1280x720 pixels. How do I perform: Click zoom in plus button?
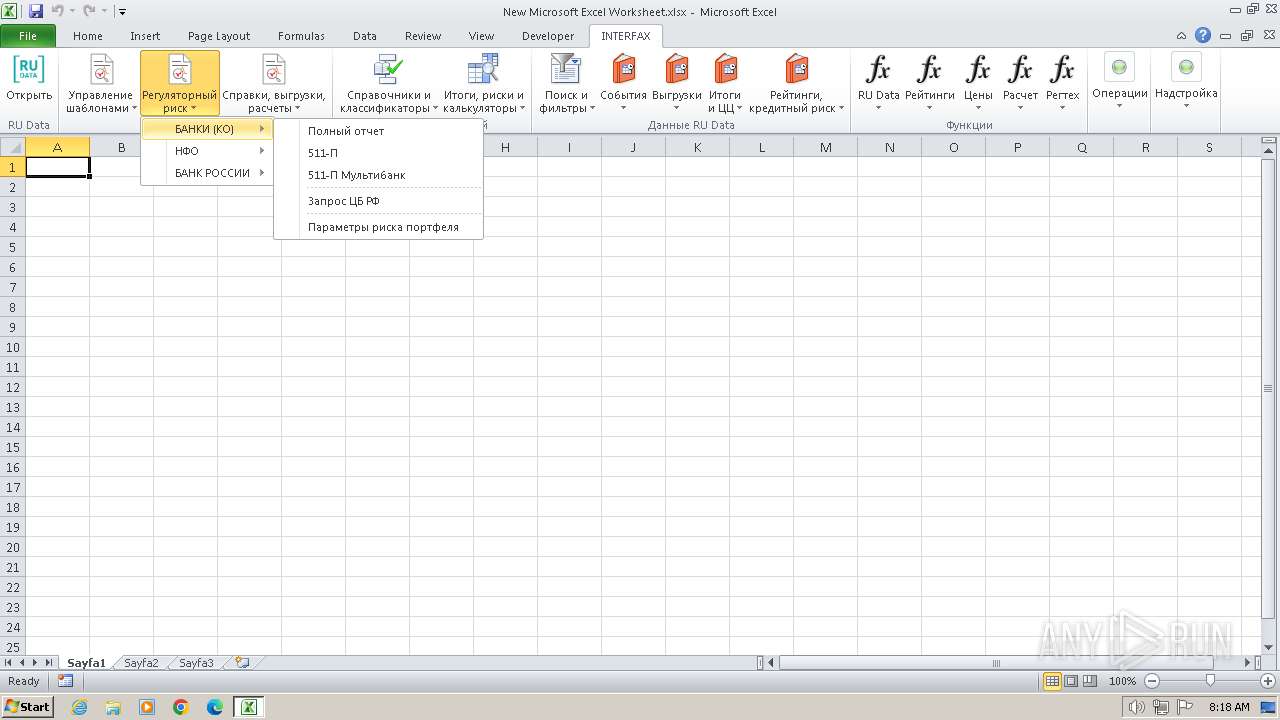click(x=1268, y=681)
